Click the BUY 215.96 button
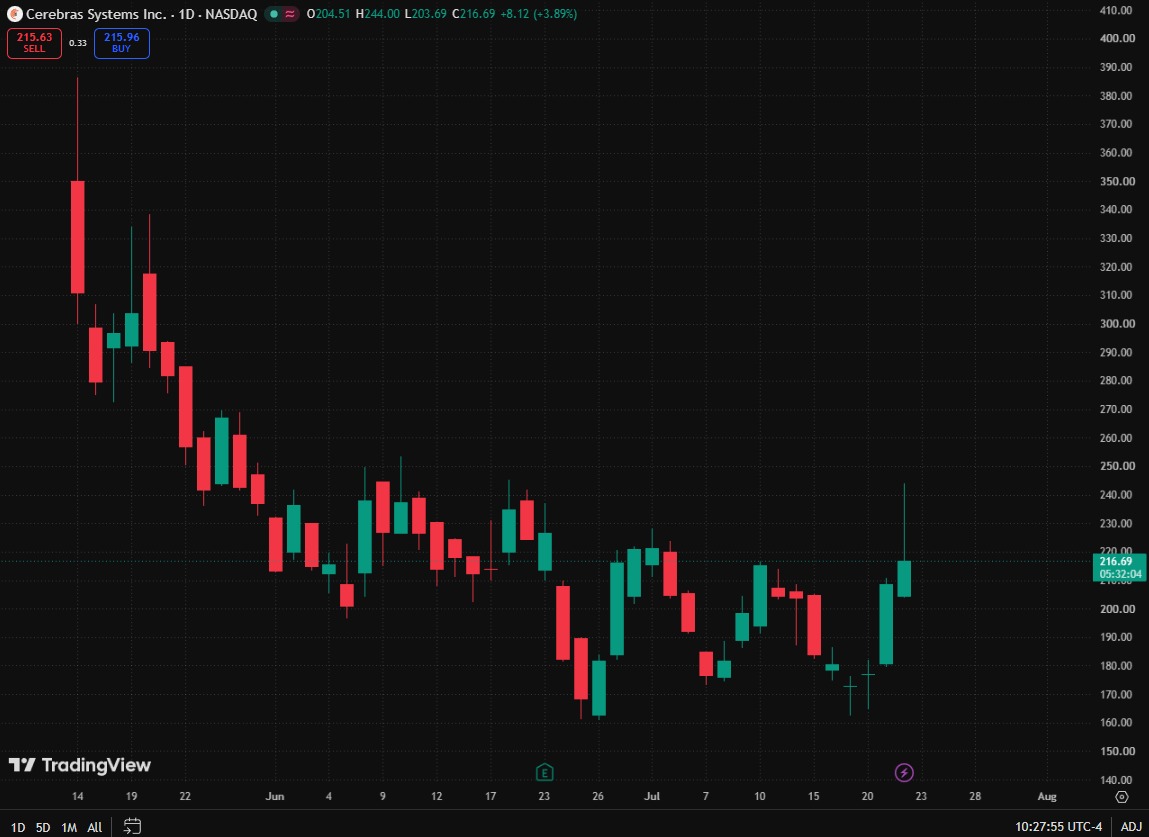 (x=122, y=43)
